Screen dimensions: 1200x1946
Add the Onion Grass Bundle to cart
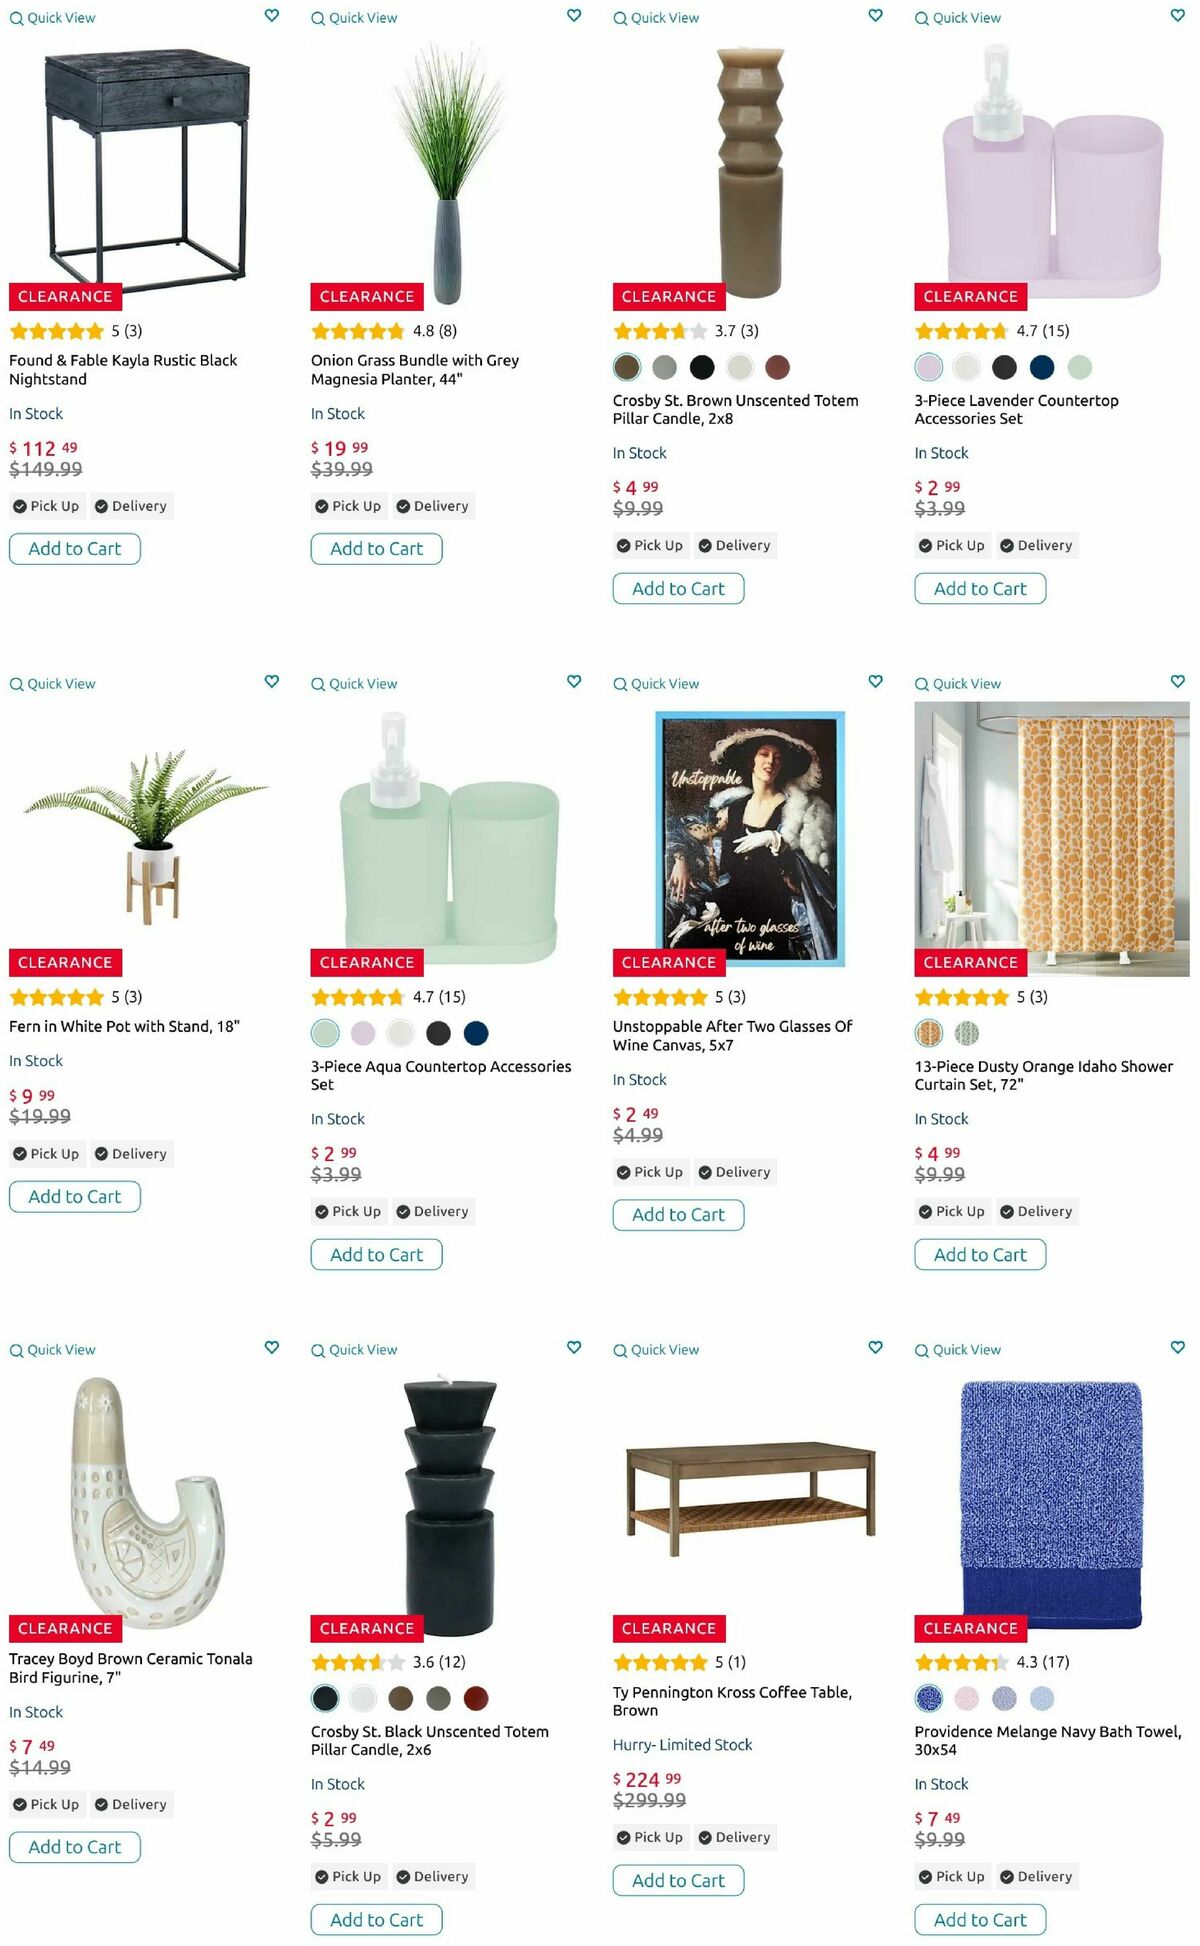377,548
